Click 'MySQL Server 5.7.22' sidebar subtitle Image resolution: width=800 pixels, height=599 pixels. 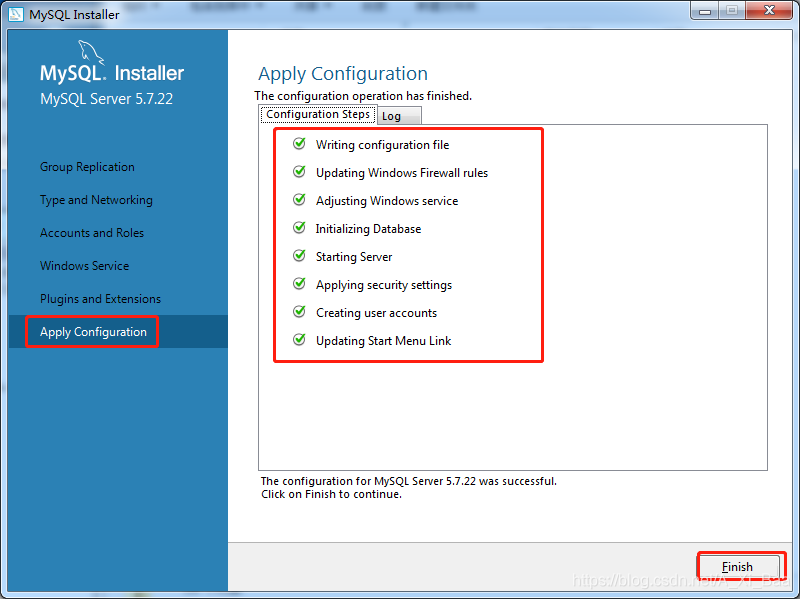click(106, 98)
